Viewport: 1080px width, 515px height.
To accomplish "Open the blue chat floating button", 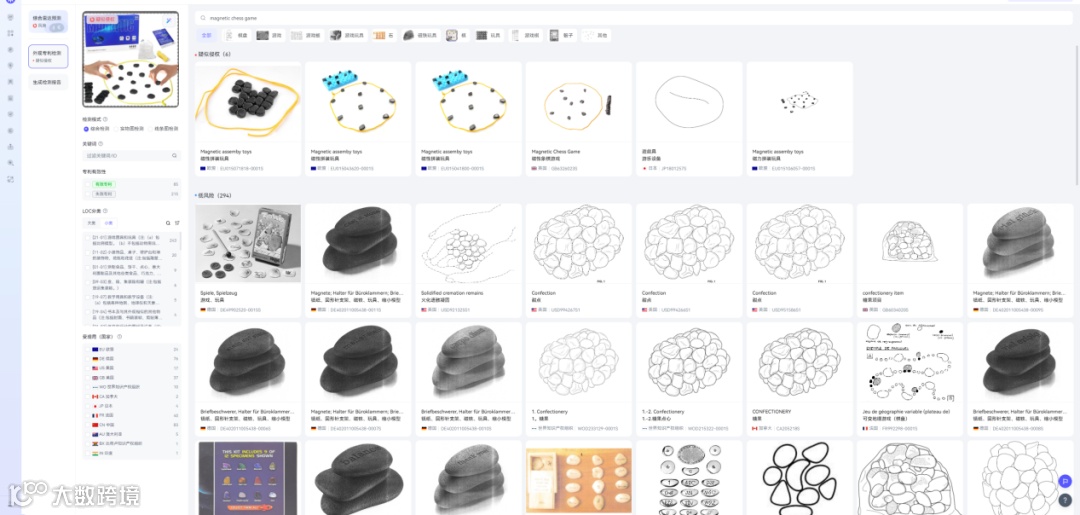I will tap(1066, 481).
